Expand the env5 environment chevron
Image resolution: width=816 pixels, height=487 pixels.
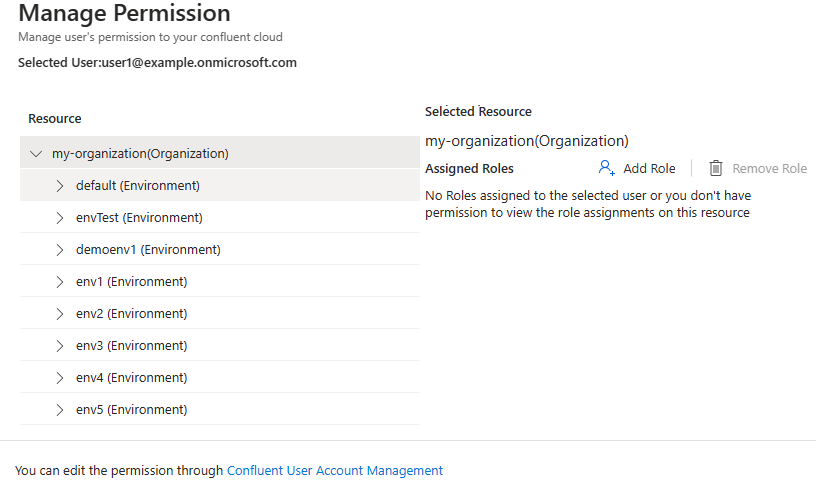pyautogui.click(x=60, y=410)
